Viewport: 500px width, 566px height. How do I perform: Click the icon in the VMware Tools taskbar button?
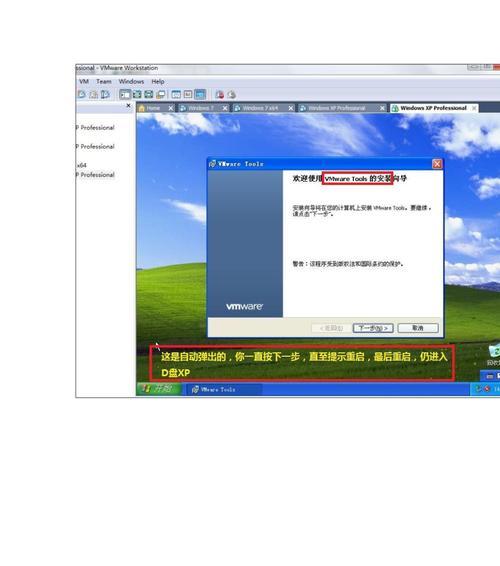(195, 389)
